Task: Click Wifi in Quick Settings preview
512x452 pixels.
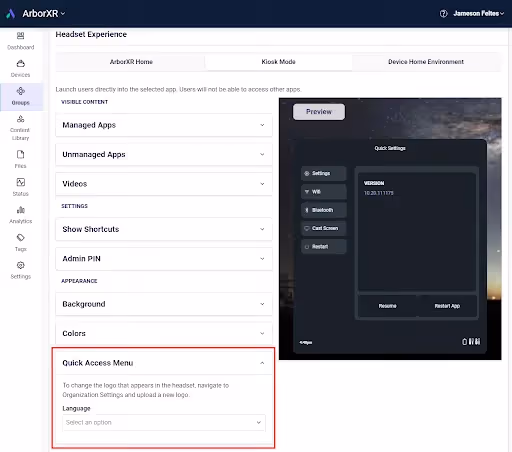Action: pyautogui.click(x=324, y=192)
